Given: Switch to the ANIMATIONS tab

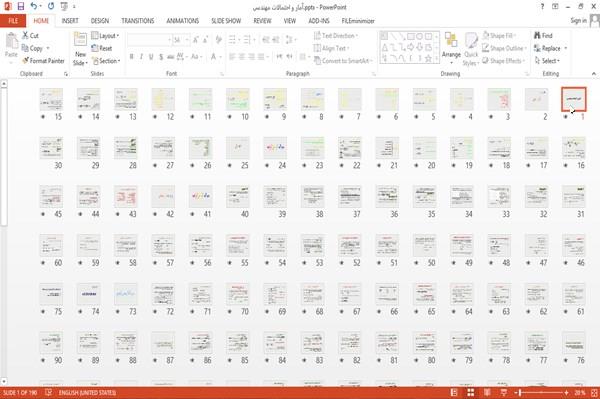Looking at the screenshot, I should (x=183, y=21).
